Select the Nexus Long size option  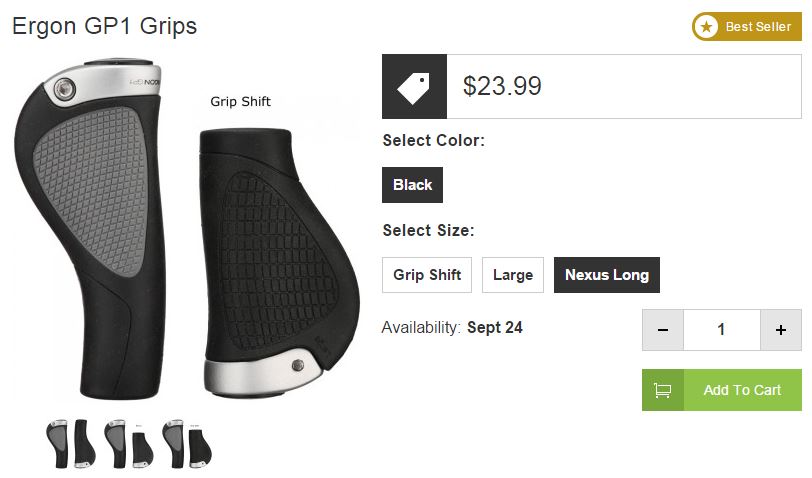pos(606,275)
